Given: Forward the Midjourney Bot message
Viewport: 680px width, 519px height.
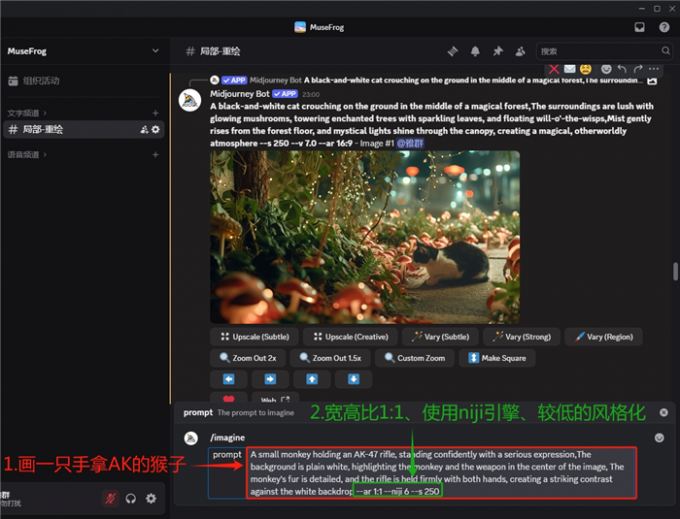Looking at the screenshot, I should click(638, 69).
